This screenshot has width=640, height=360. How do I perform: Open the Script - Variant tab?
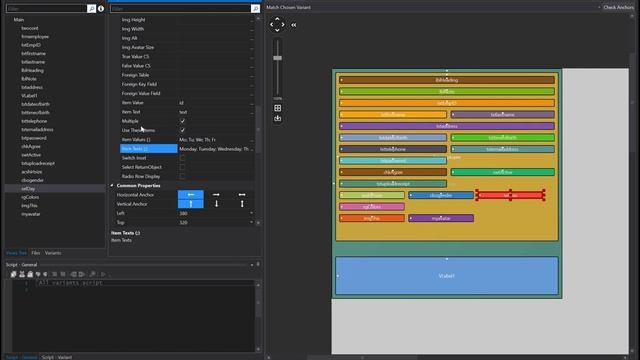(x=57, y=357)
